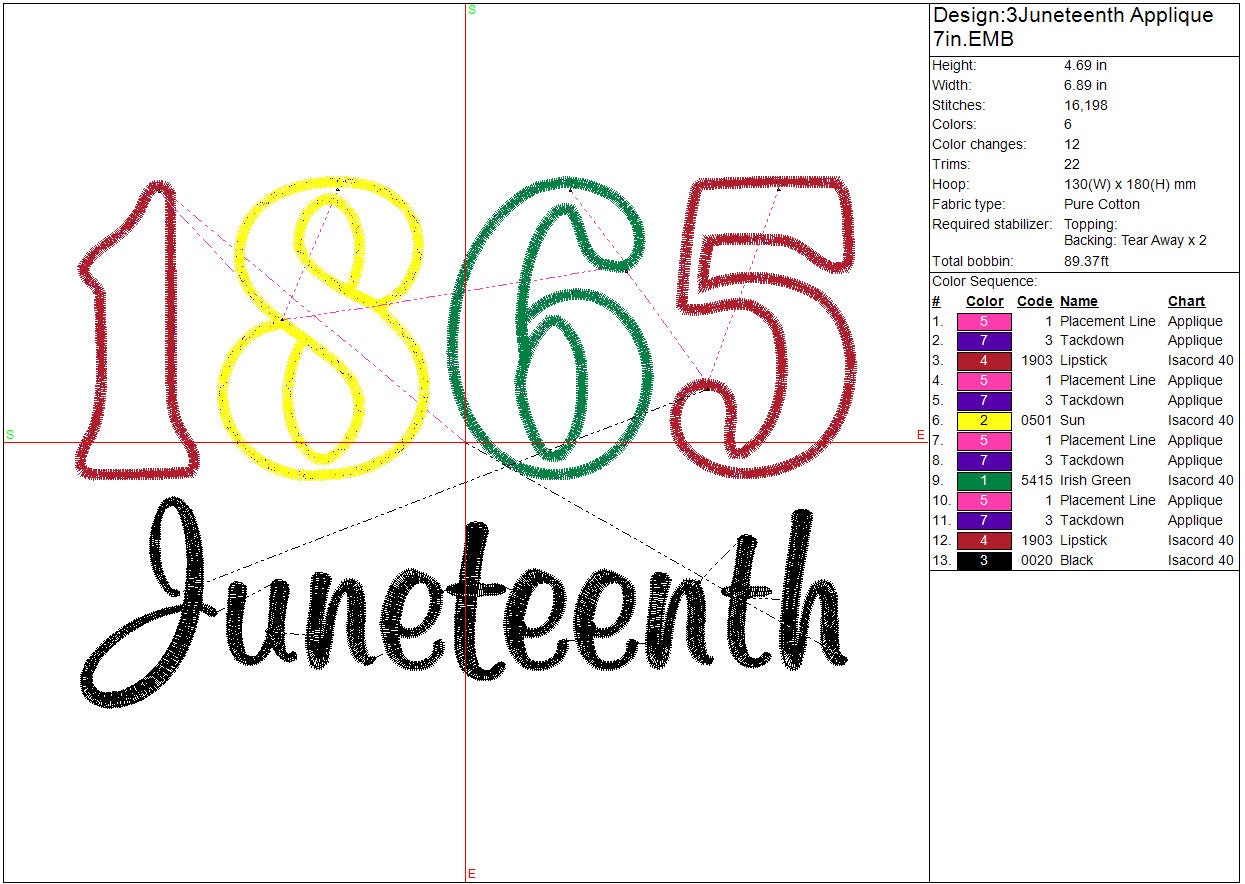Click the yellow Sun color swatch
The width and height of the screenshot is (1245, 884).
pos(984,421)
